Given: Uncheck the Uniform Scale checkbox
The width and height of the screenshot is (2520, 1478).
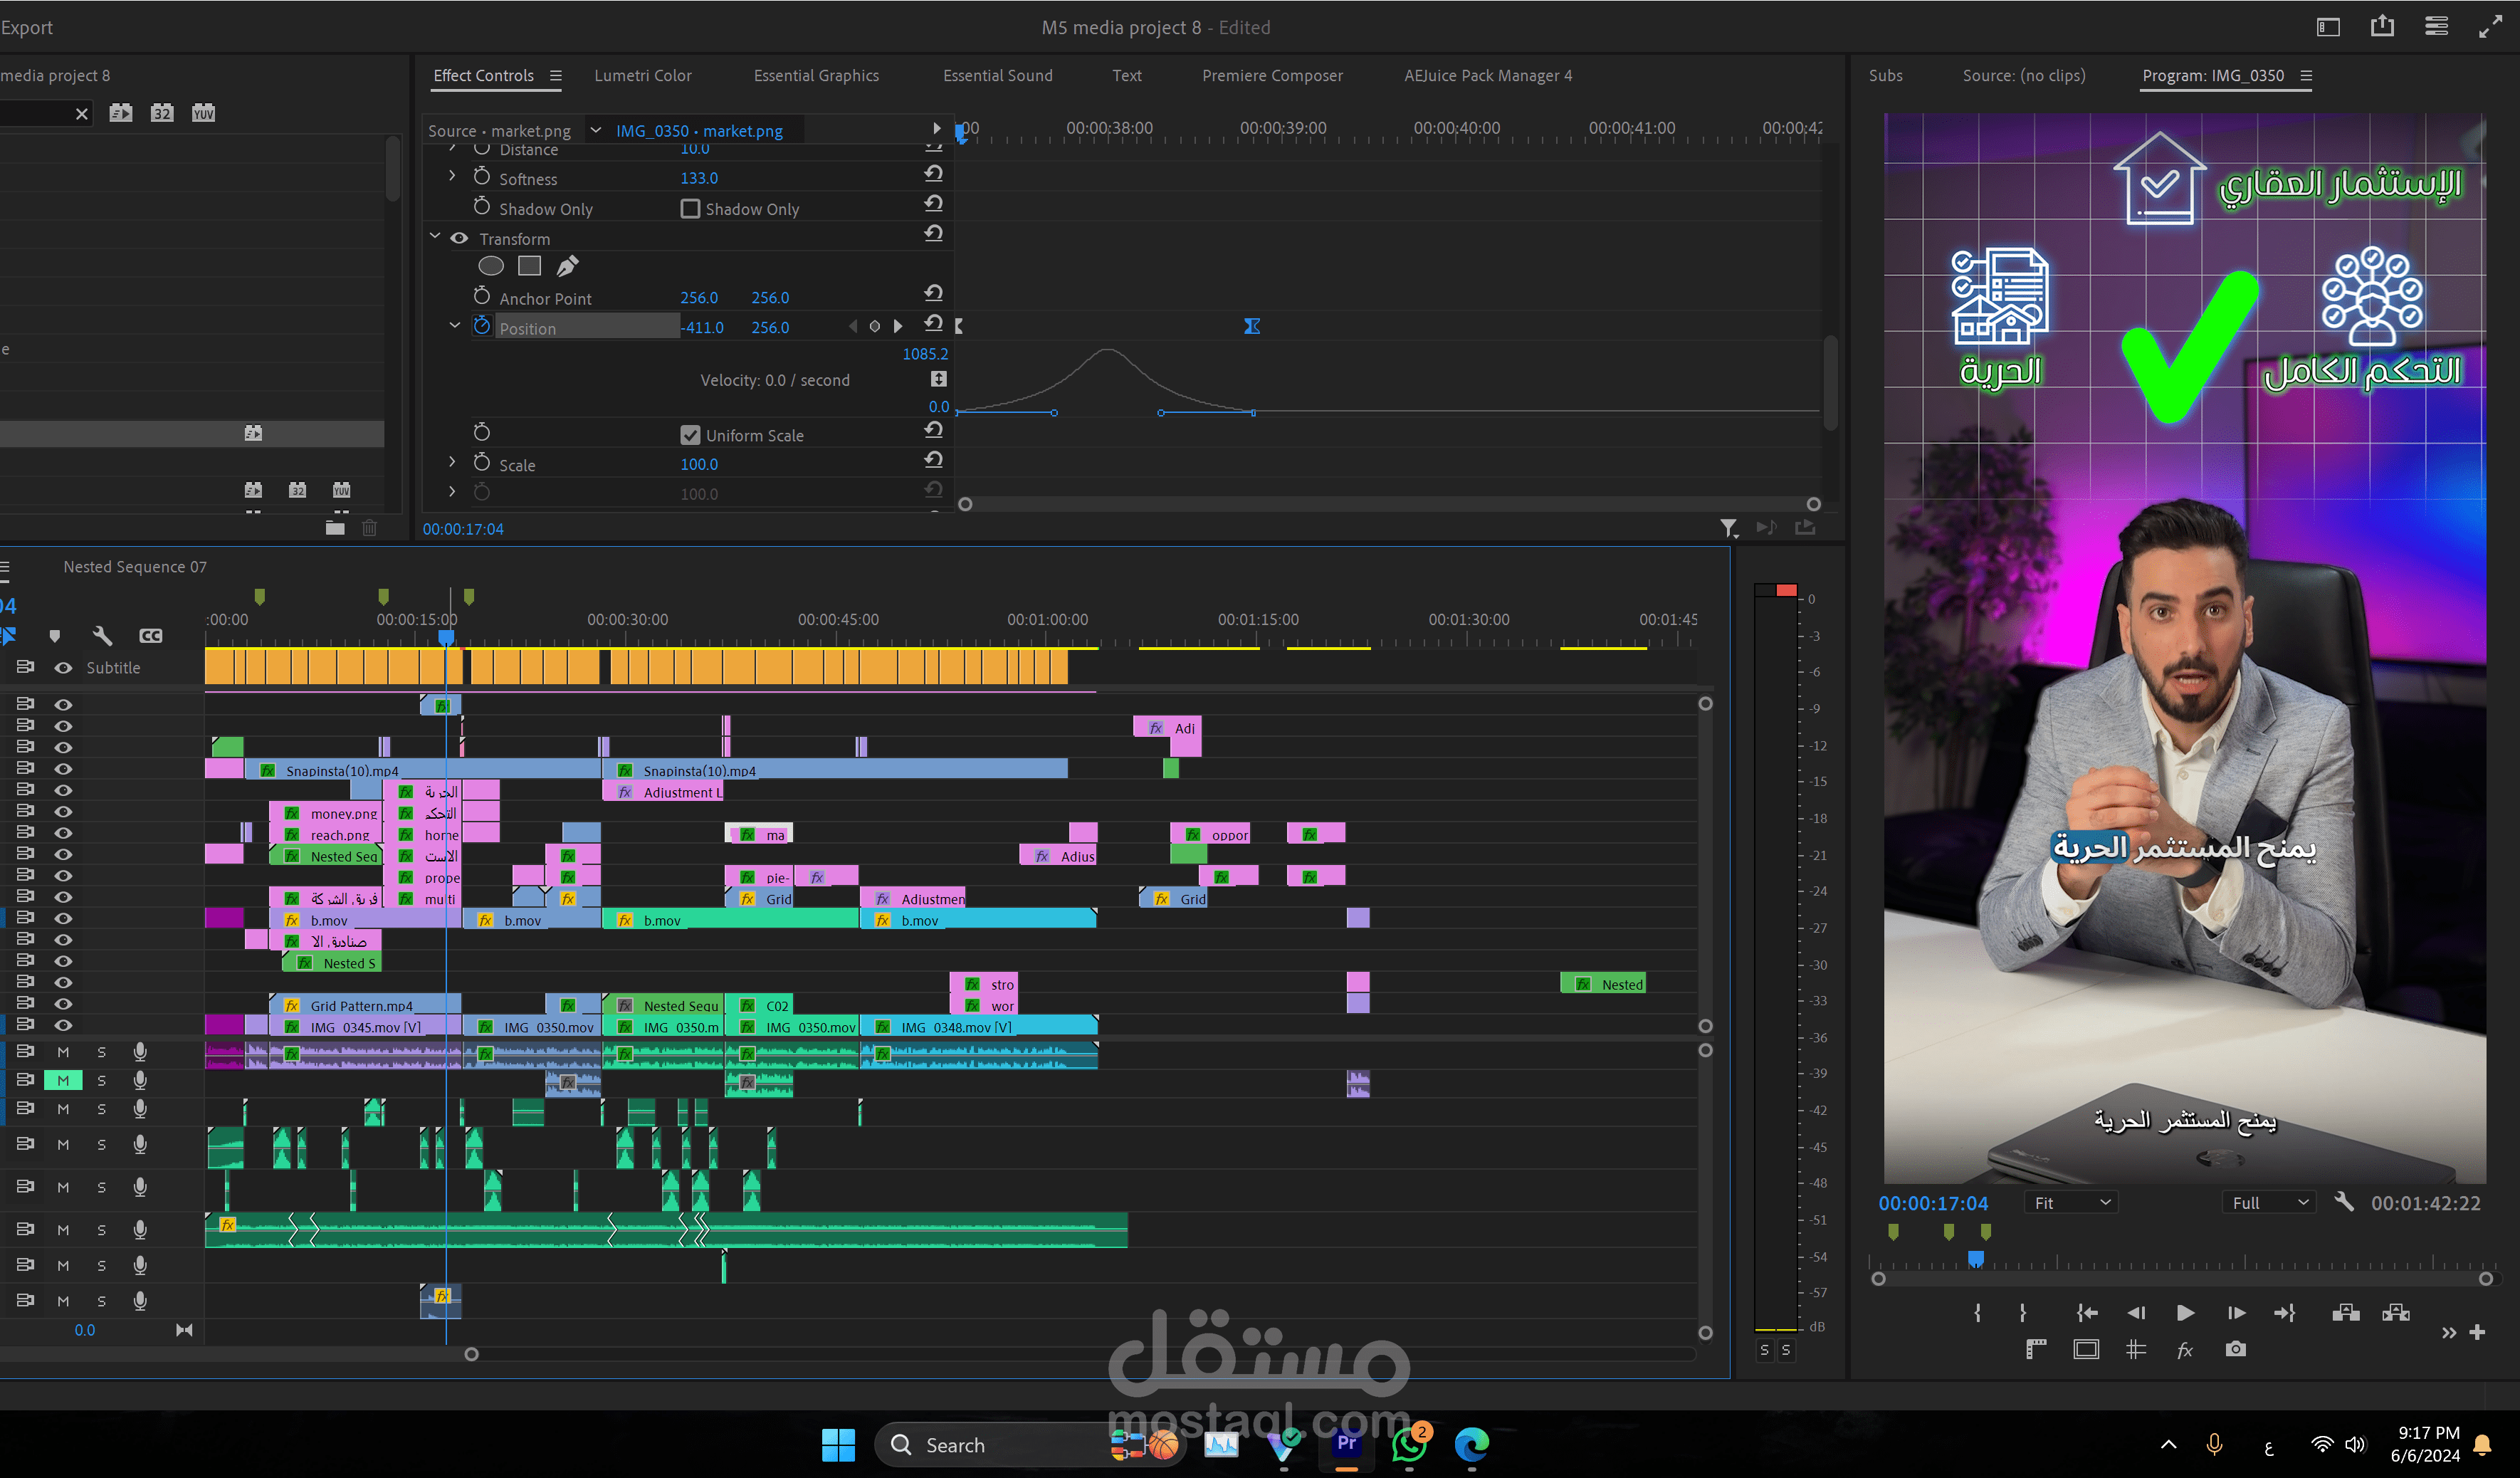Looking at the screenshot, I should [690, 435].
